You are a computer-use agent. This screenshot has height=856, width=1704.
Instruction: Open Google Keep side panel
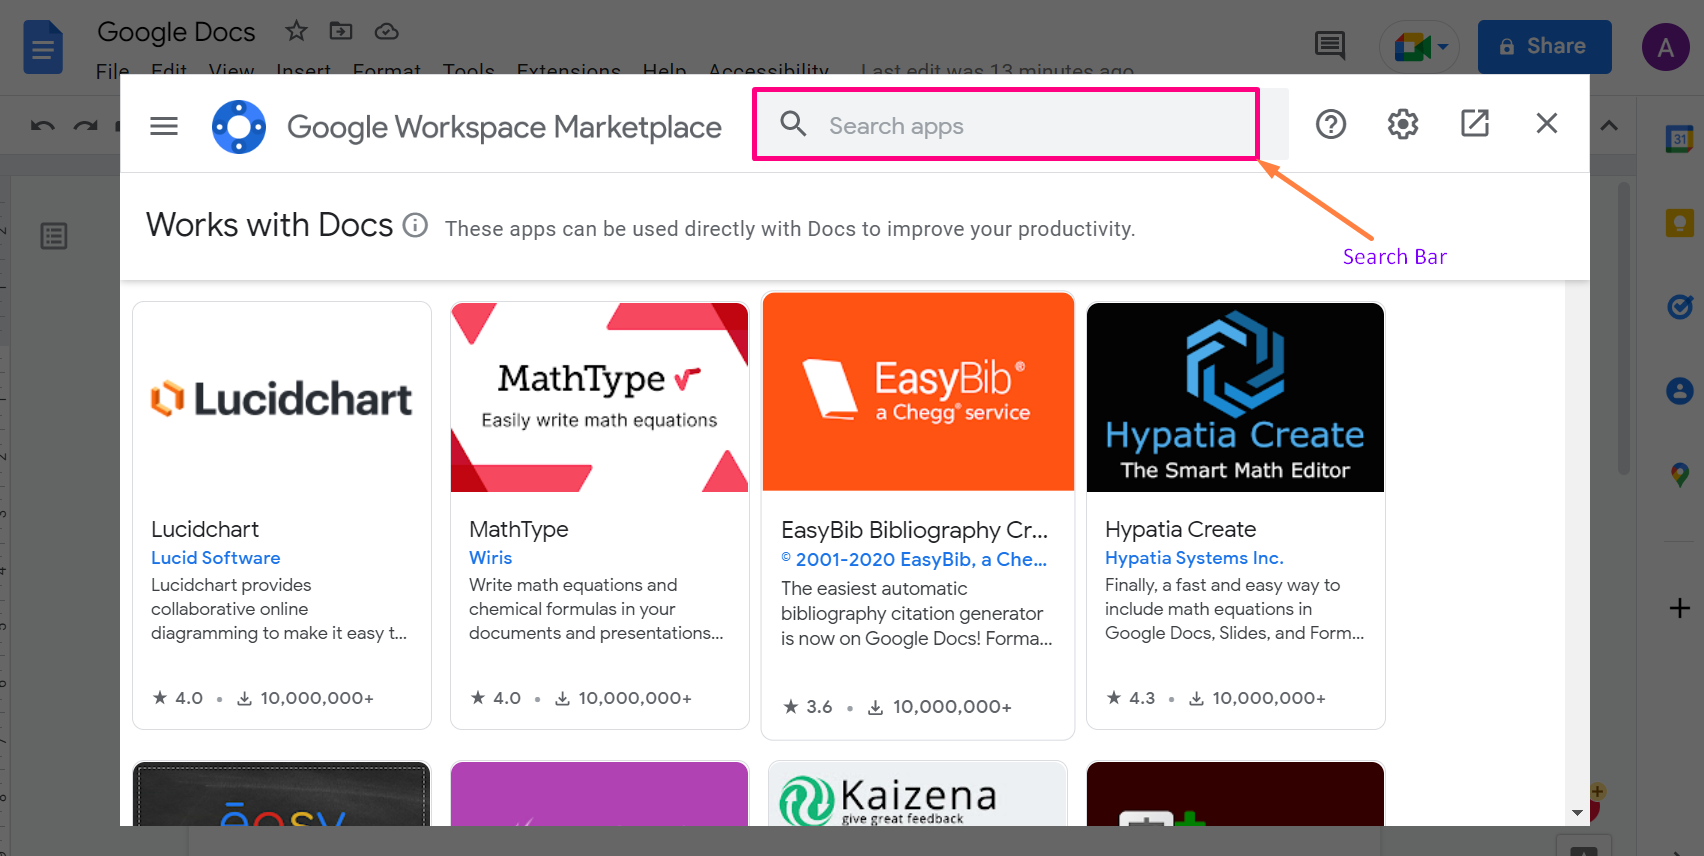(1680, 222)
